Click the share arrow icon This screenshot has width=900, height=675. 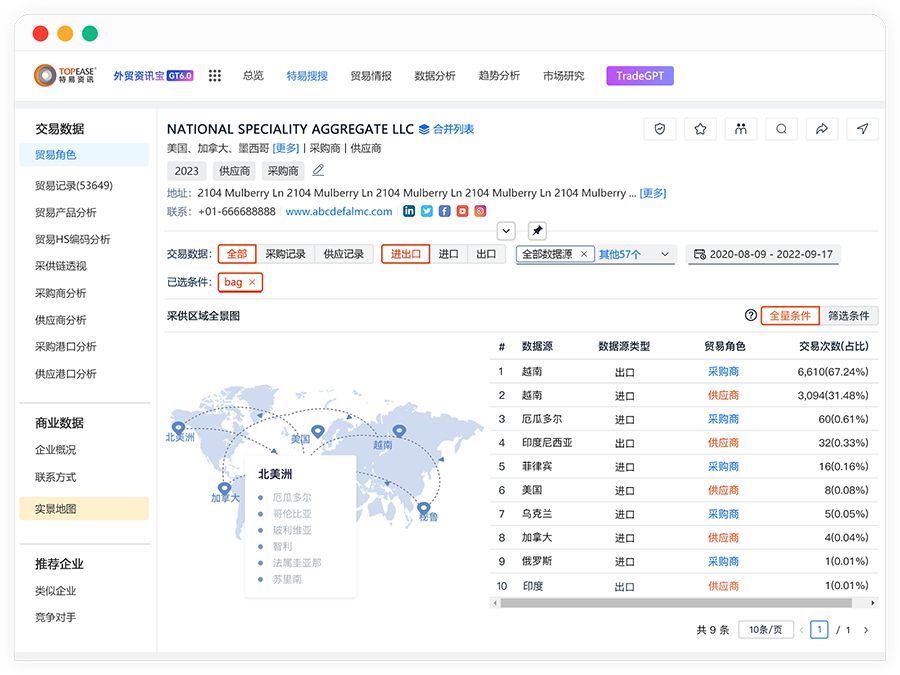click(822, 129)
